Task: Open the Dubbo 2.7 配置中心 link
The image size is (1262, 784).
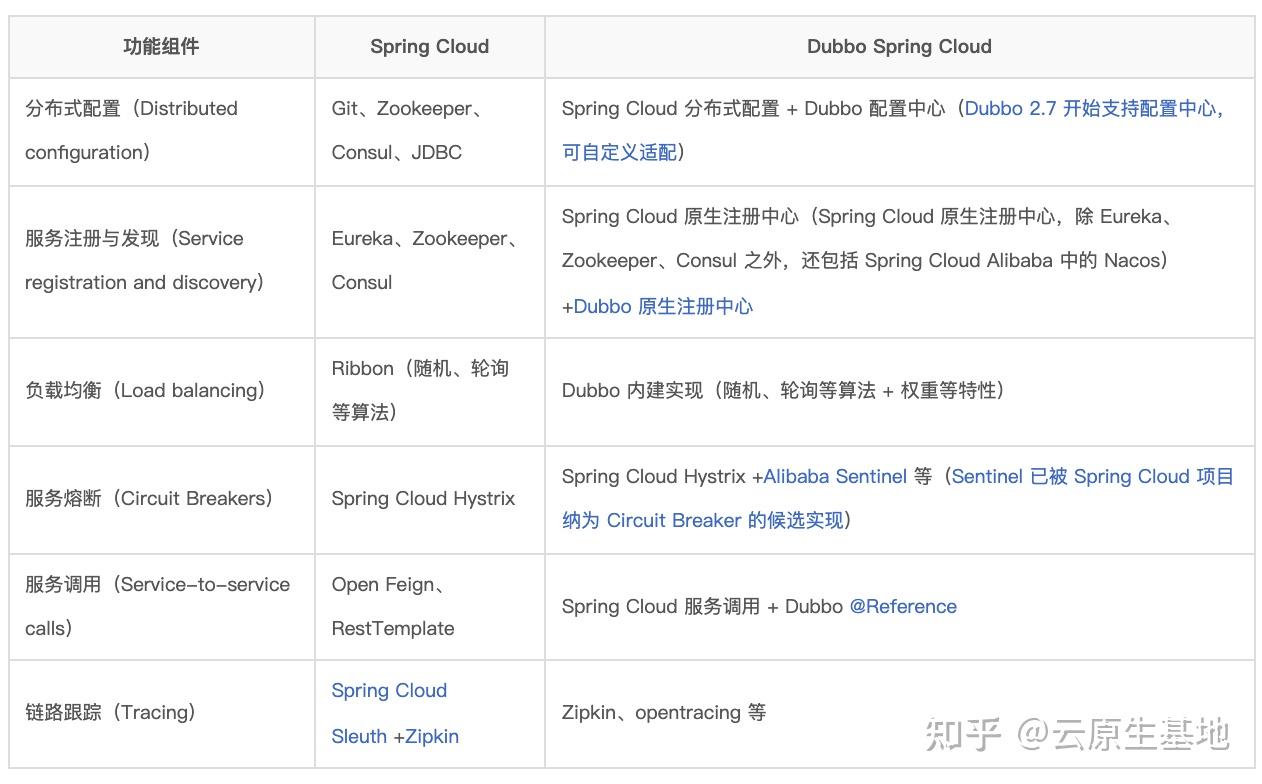Action: [x=893, y=130]
